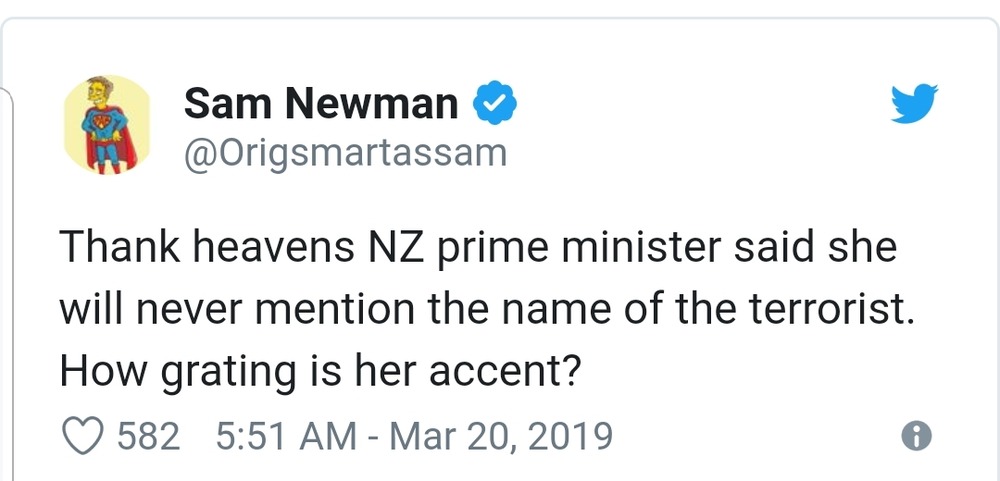
Task: Like the tweet with the heart icon
Action: coord(83,436)
